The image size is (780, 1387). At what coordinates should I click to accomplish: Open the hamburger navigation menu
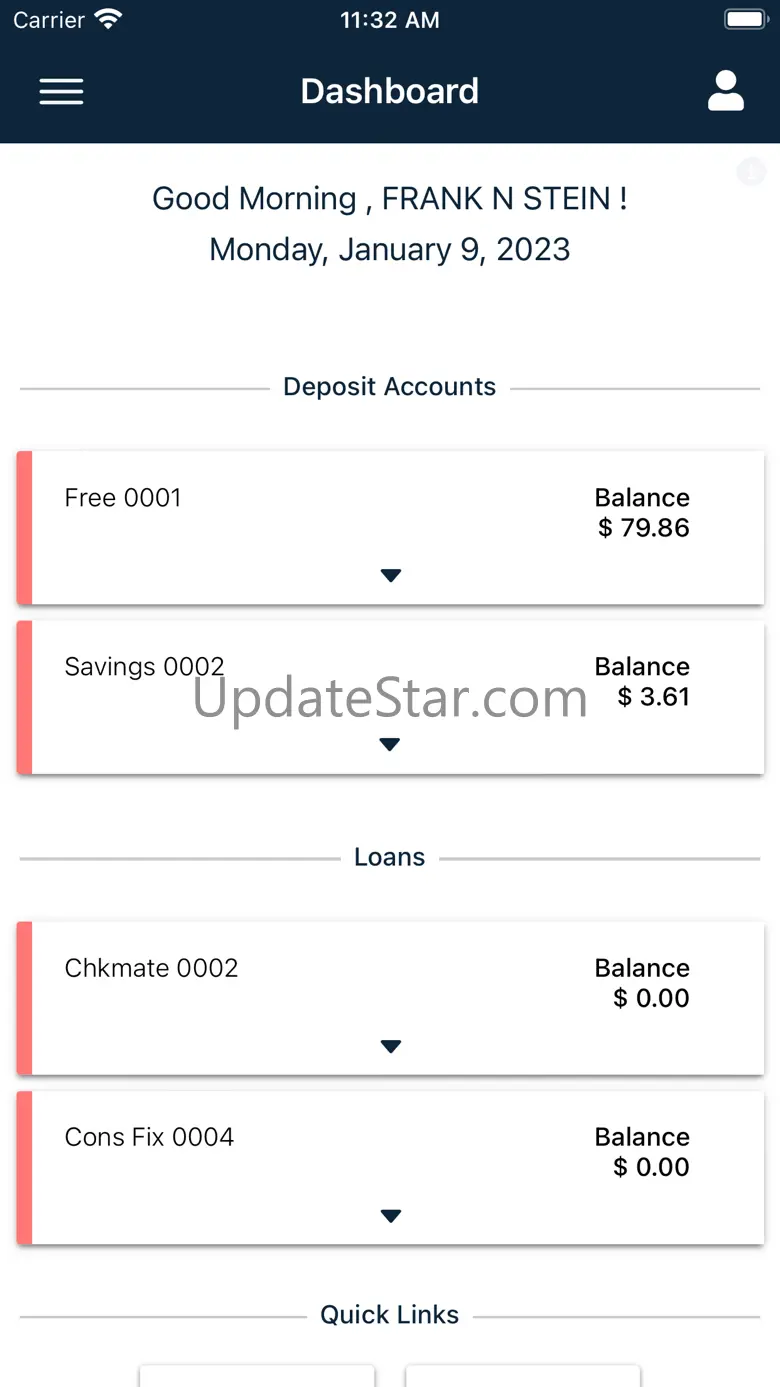(61, 92)
